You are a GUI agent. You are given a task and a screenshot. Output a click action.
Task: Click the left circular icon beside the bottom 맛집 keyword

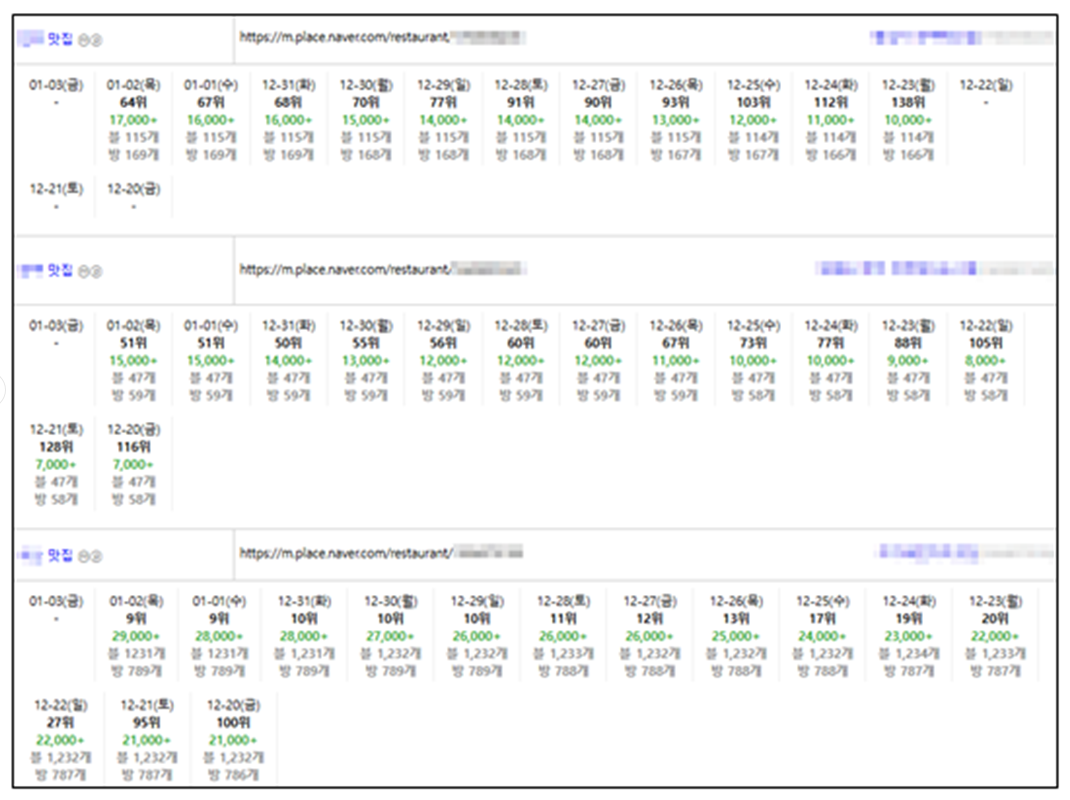83,556
